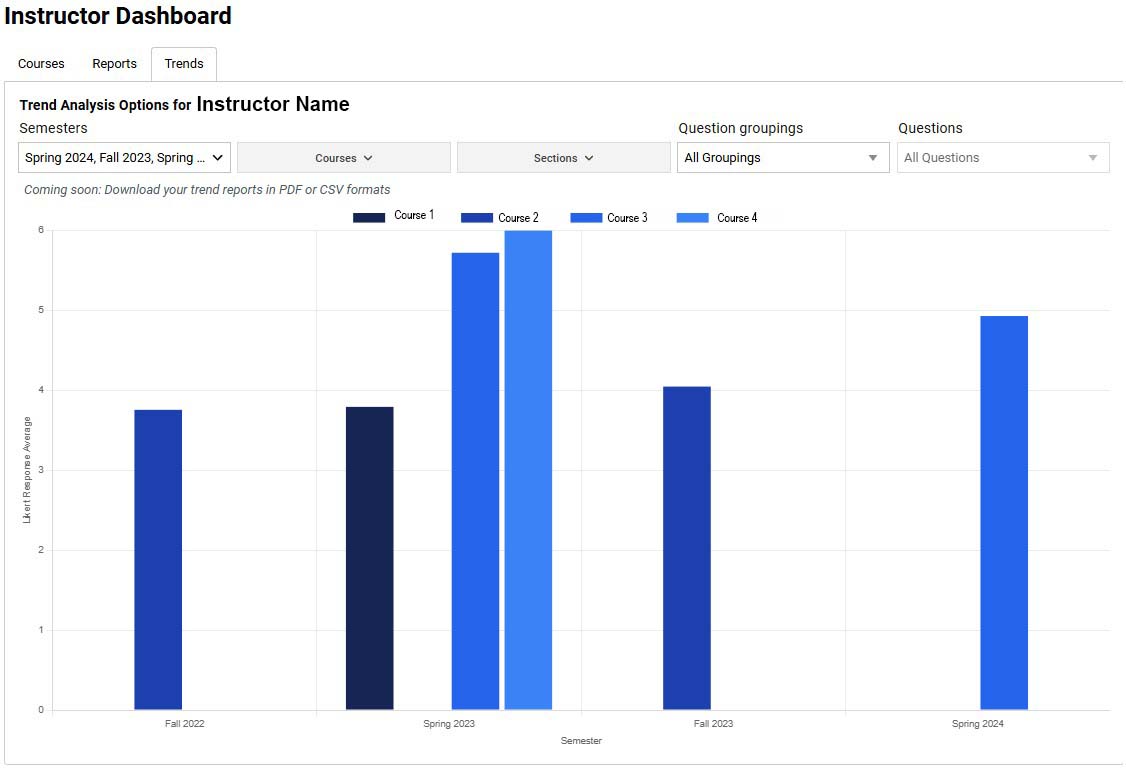
Task: Click the Course 4 legend label
Action: tap(737, 218)
